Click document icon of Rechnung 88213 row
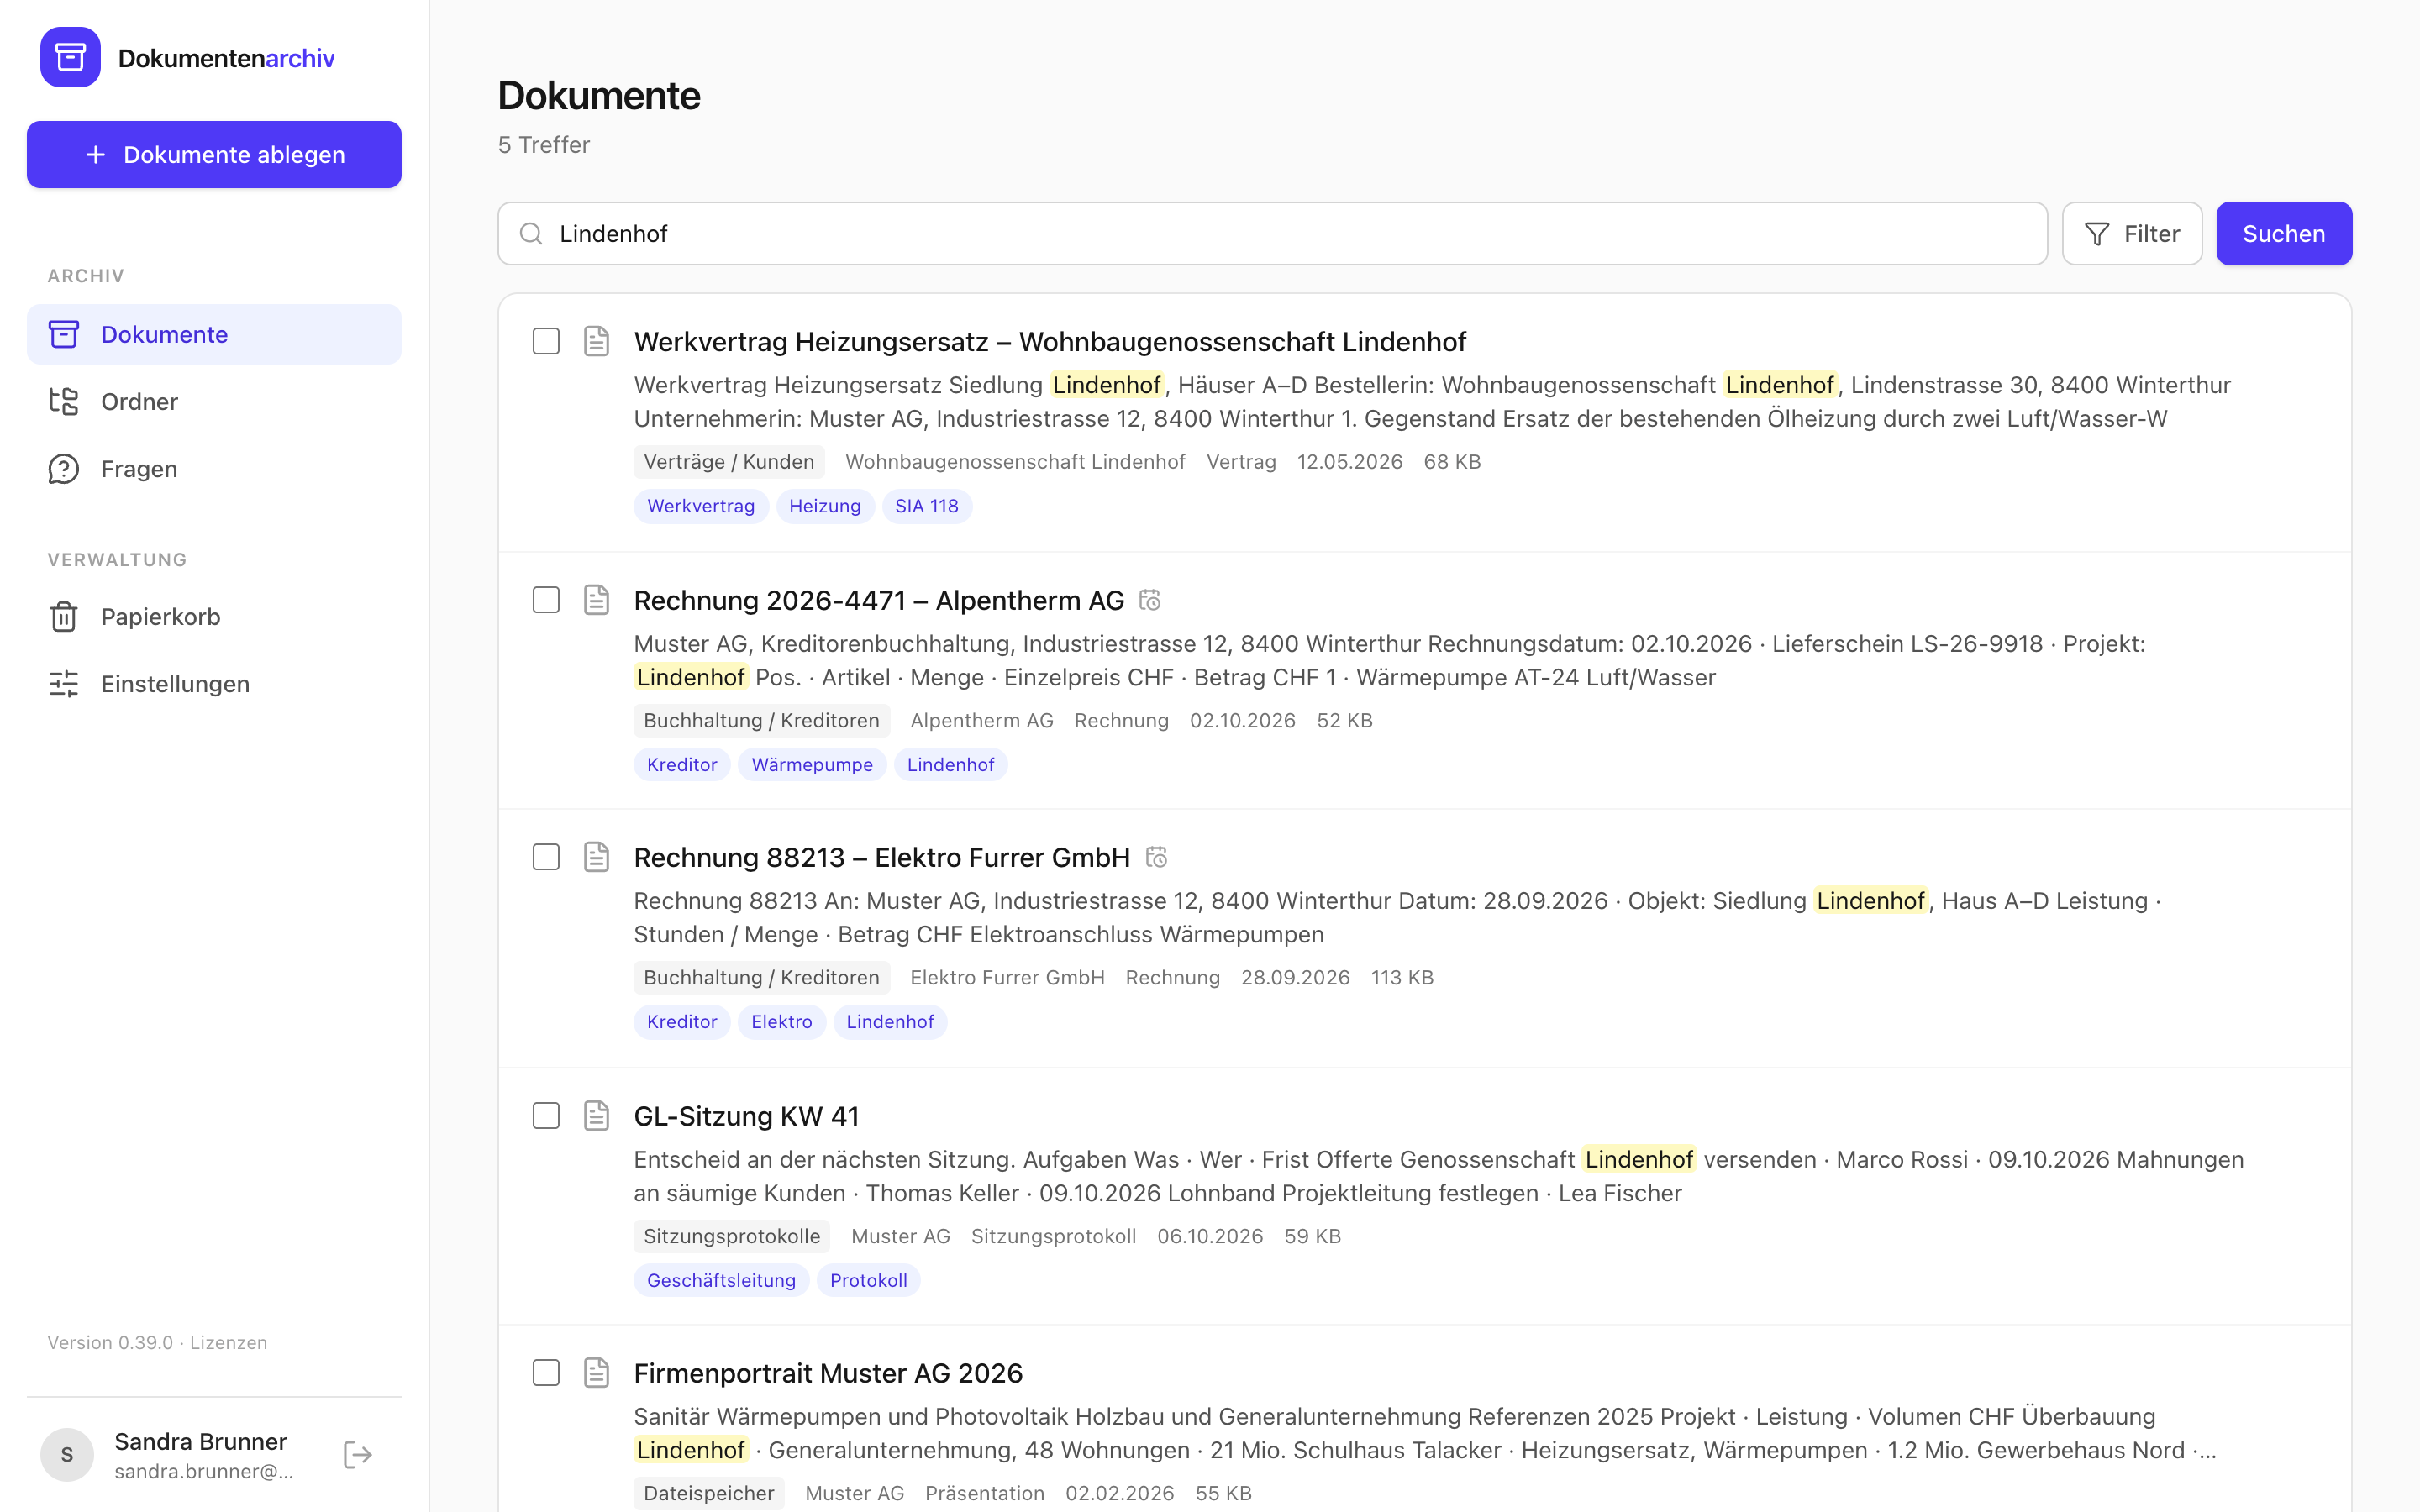Image resolution: width=2420 pixels, height=1512 pixels. pos(596,857)
